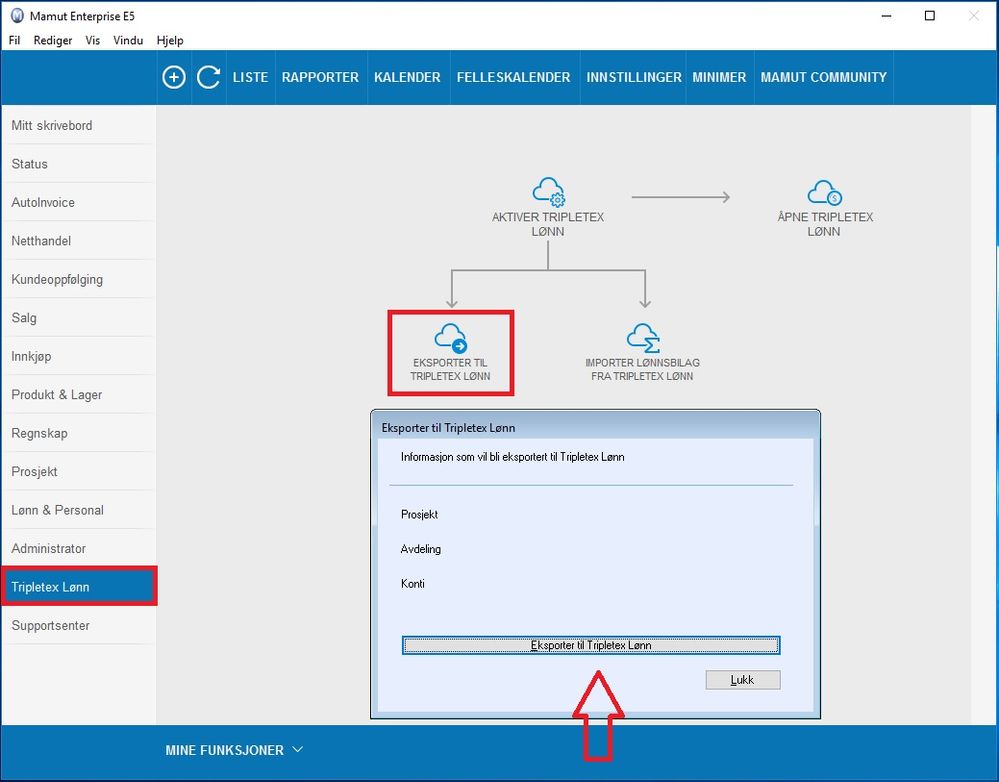Viewport: 999px width, 782px height.
Task: Open Felleskalender in the top toolbar
Action: [x=514, y=77]
